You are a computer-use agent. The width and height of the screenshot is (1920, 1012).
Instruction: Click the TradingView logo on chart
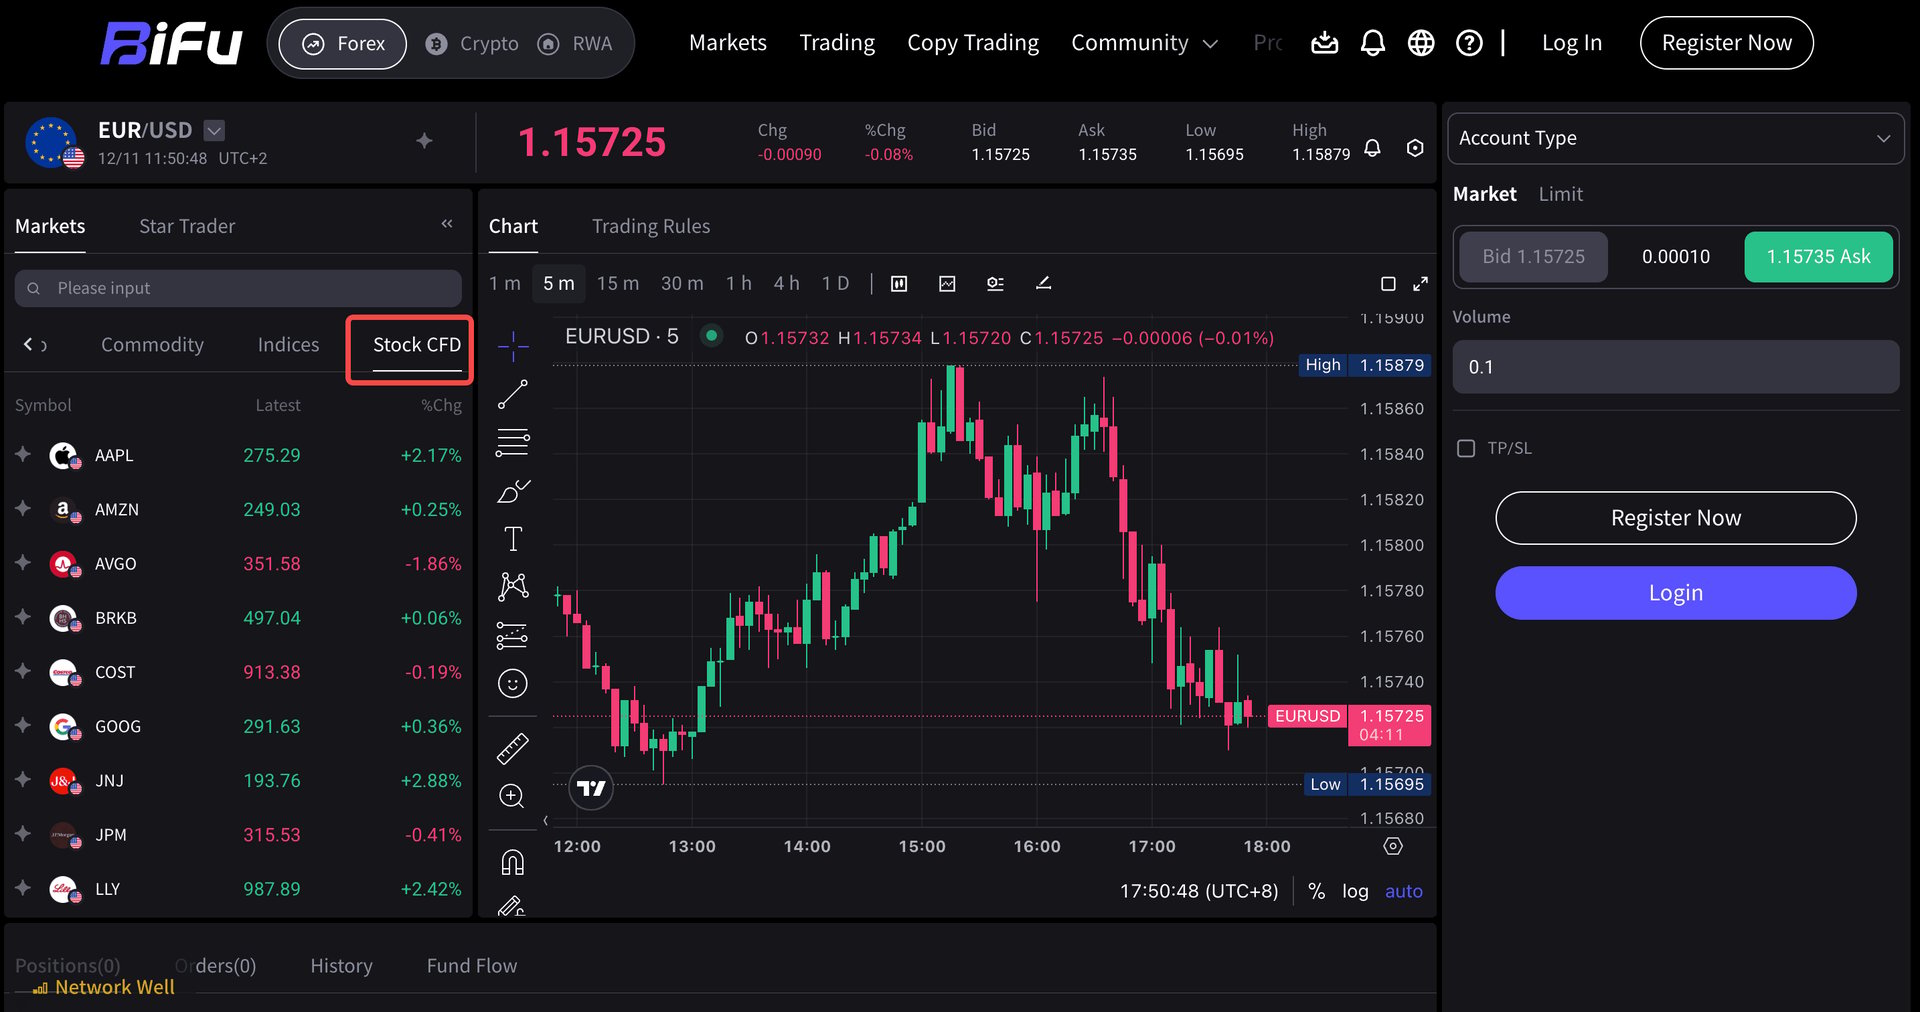591,789
